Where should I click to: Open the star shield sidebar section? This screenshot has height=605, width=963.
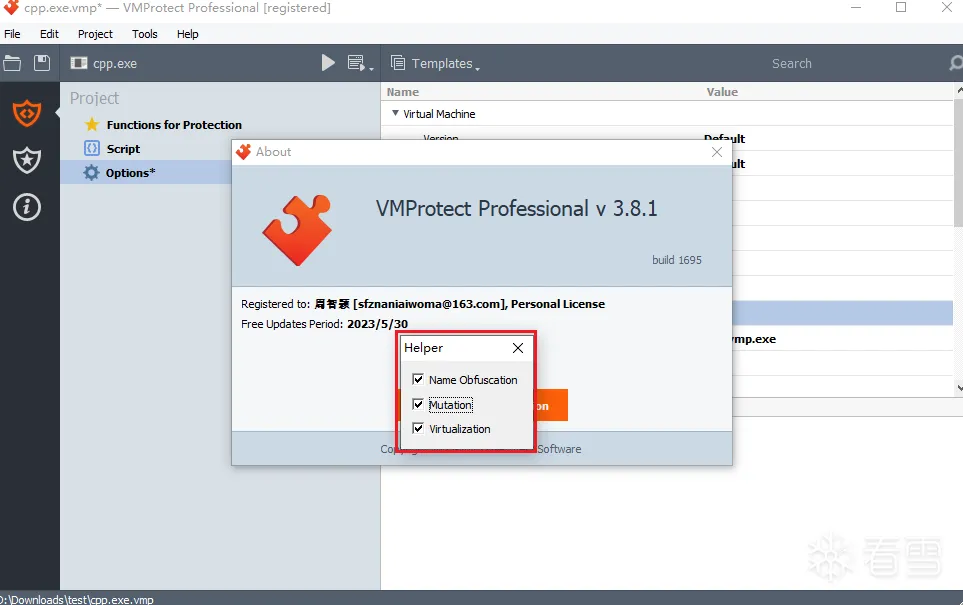click(x=27, y=160)
